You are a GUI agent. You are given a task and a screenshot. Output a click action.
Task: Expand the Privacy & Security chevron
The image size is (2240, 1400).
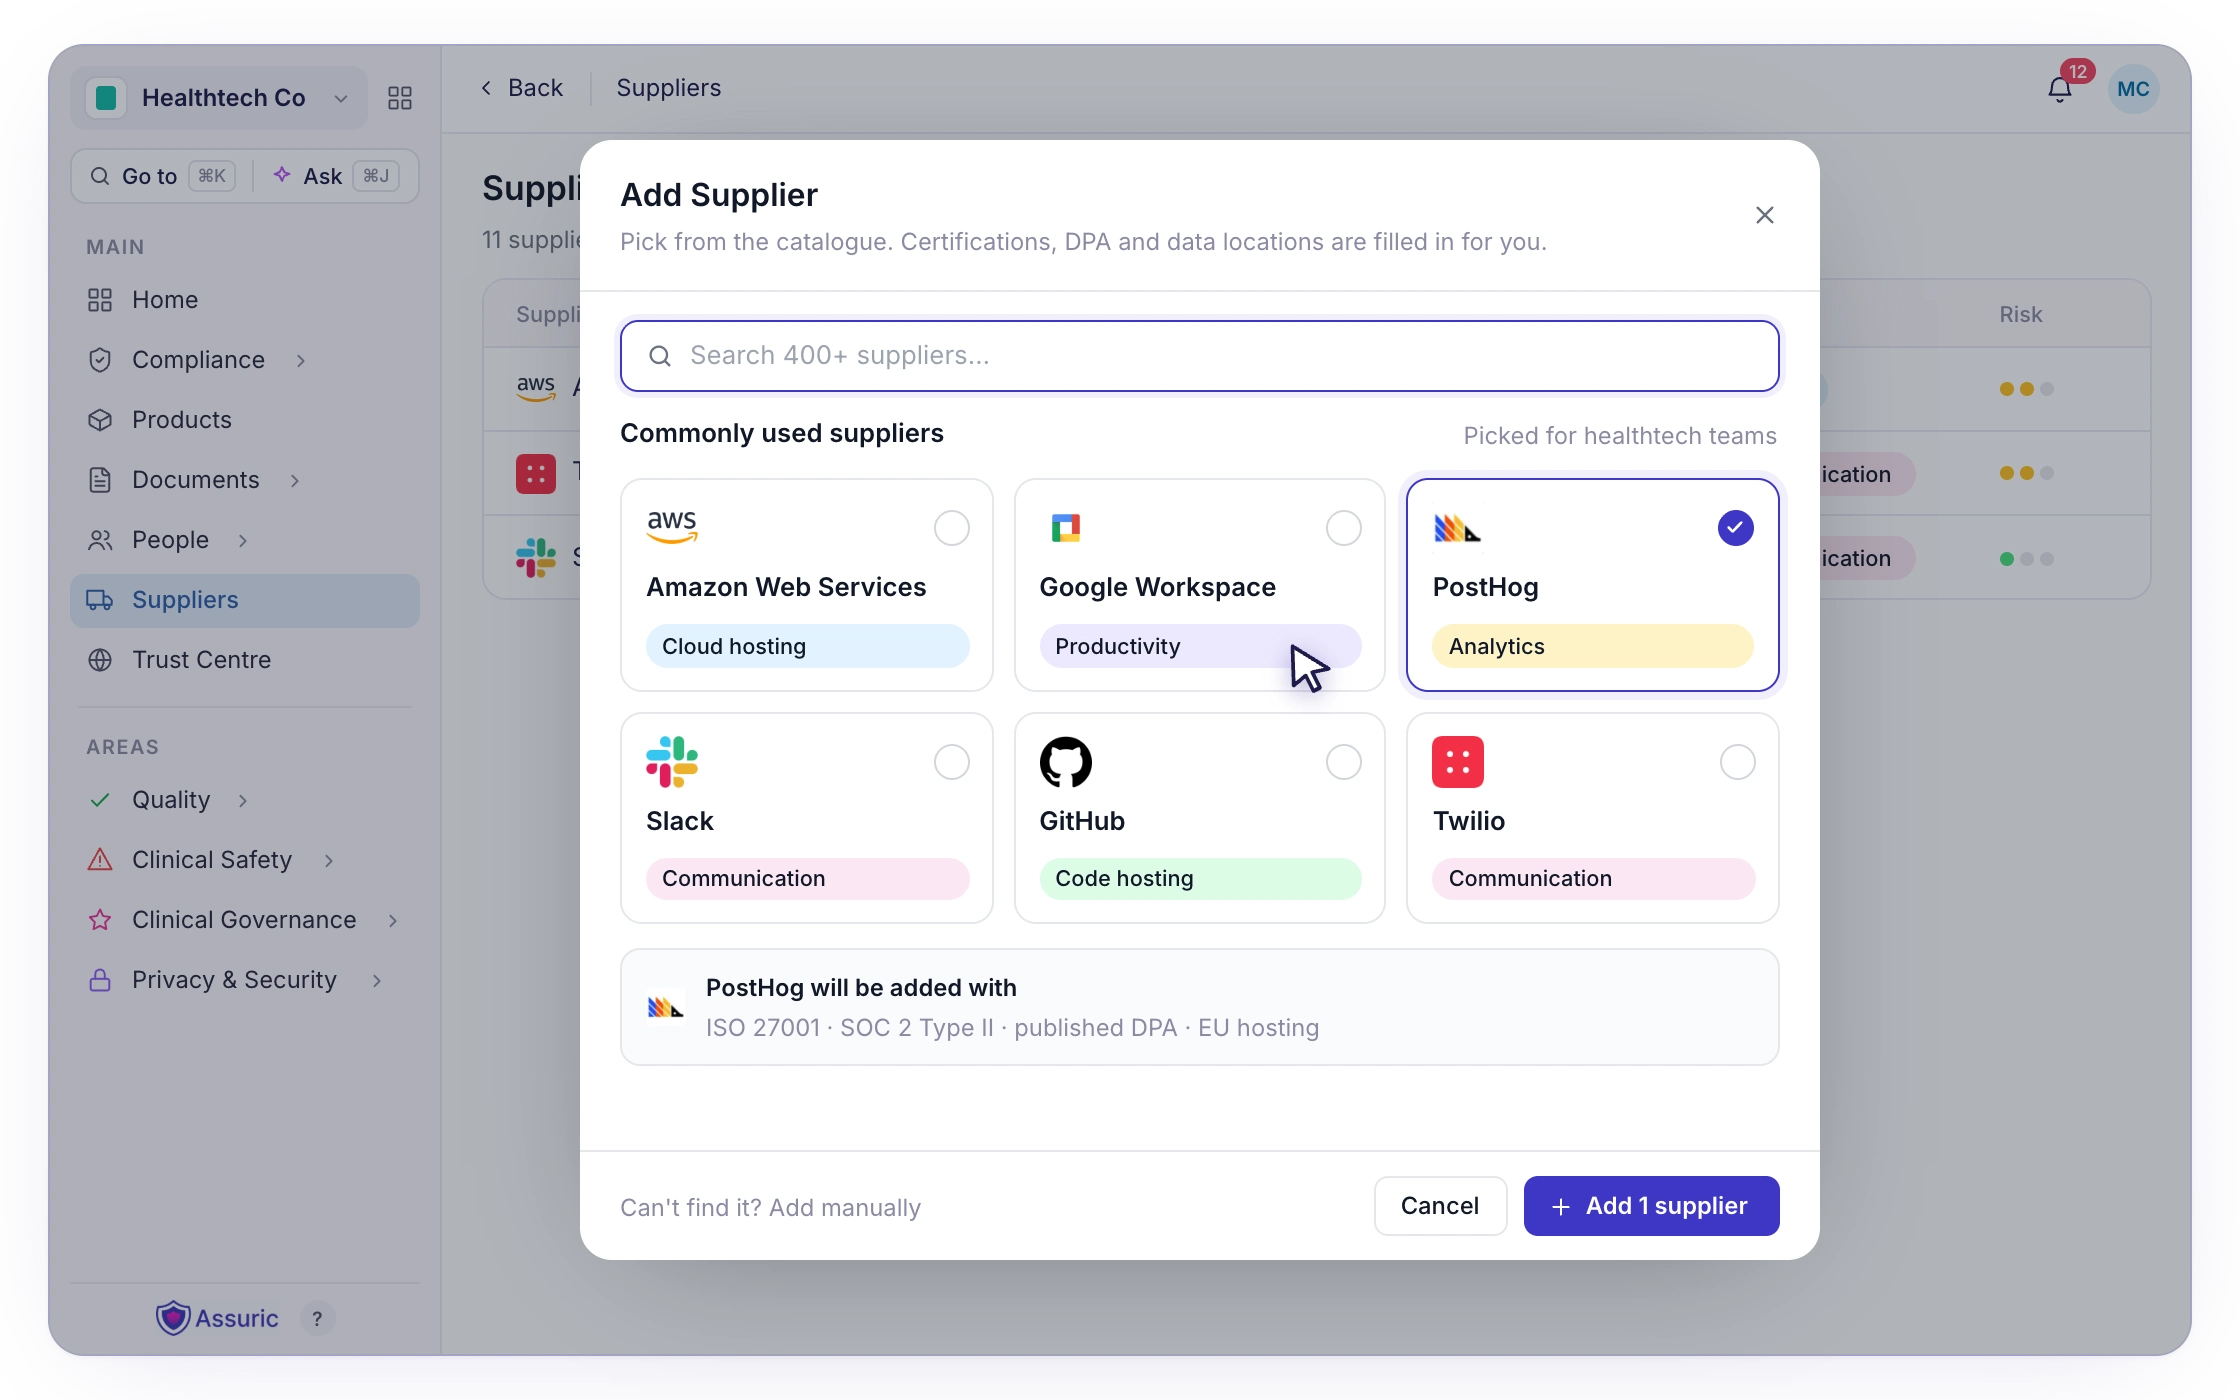pos(377,980)
